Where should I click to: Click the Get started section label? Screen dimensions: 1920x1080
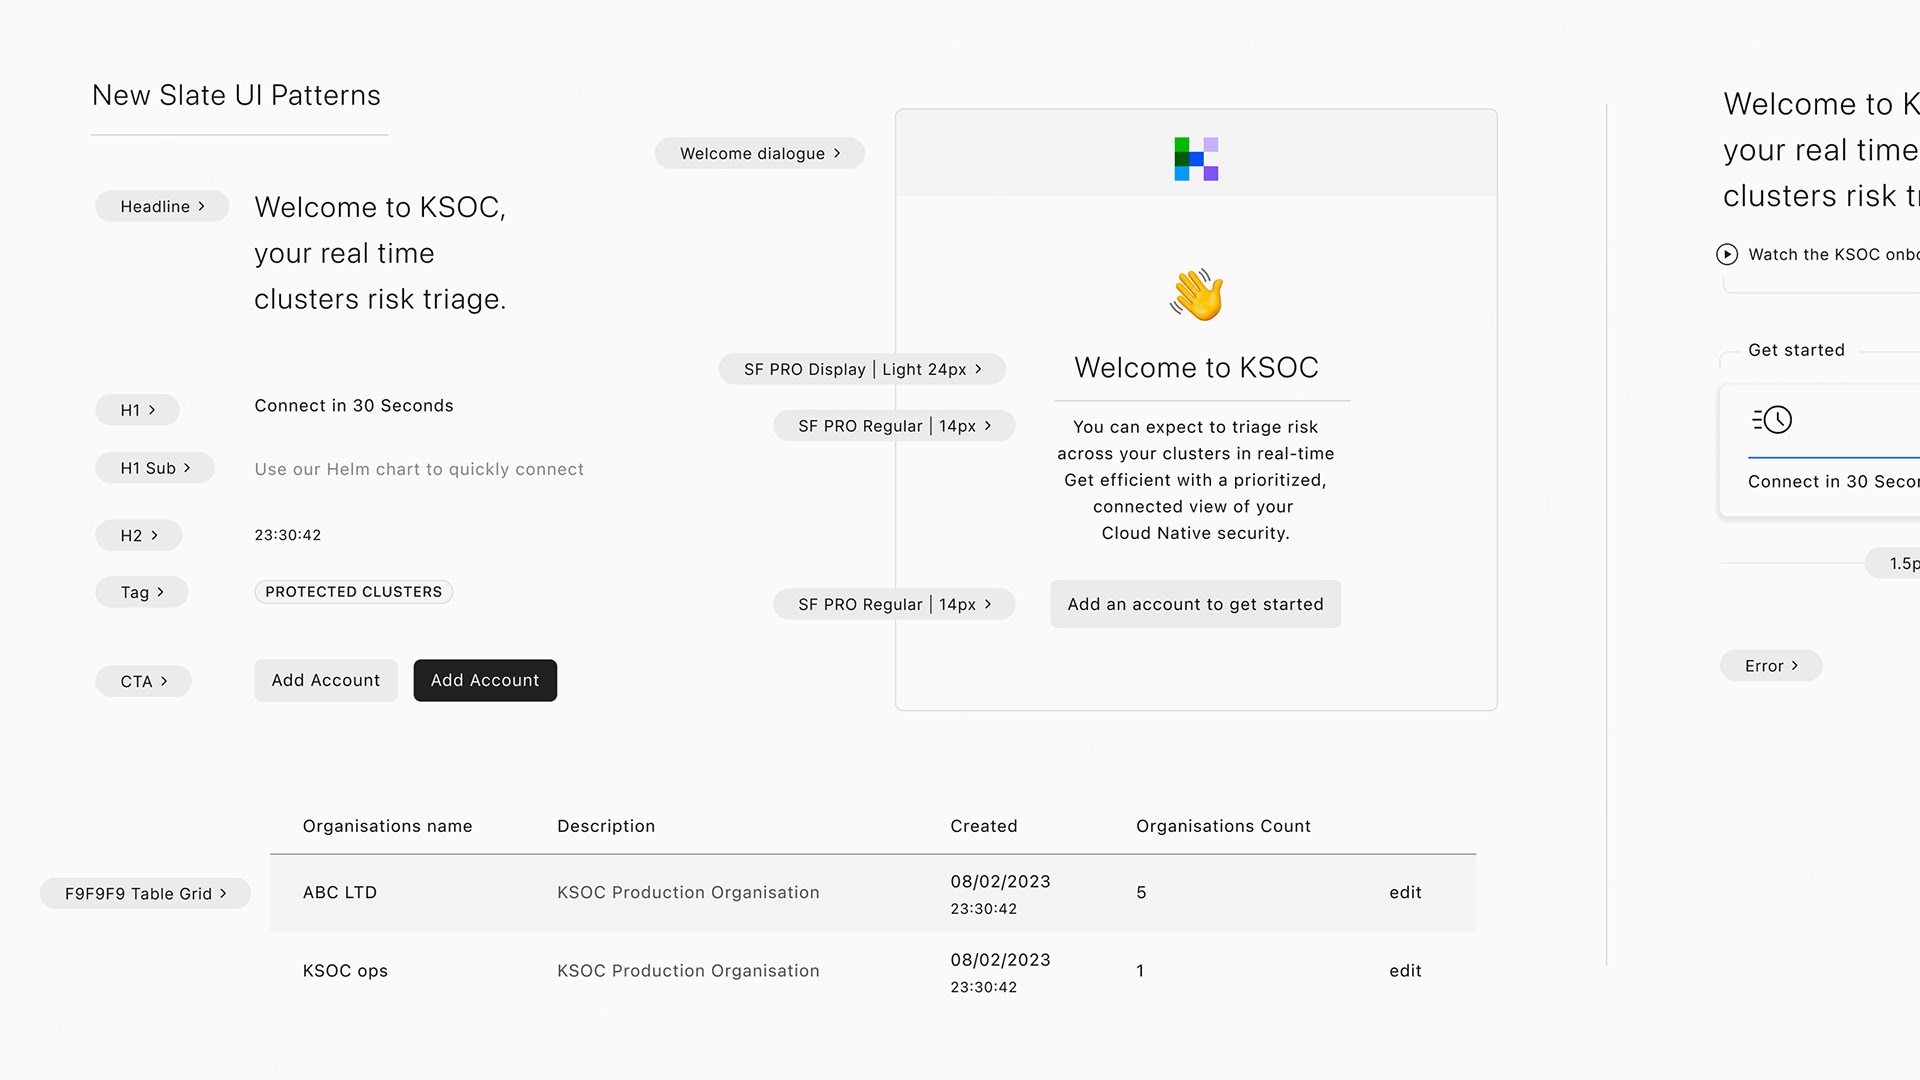click(1796, 350)
